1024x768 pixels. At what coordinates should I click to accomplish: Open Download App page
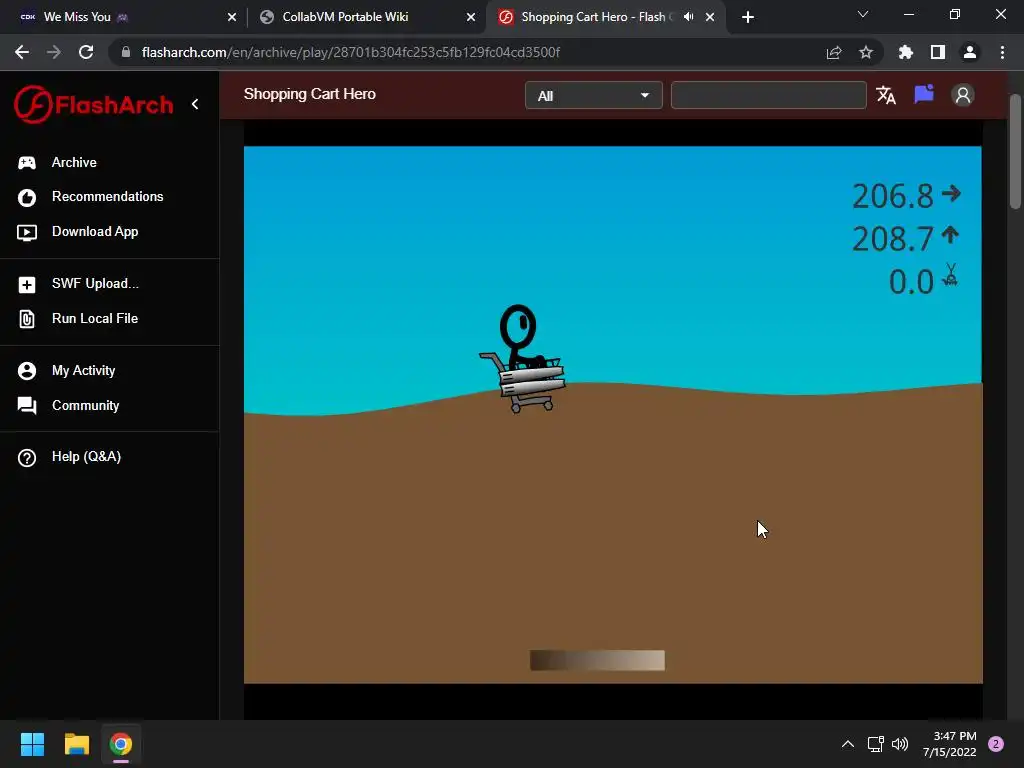tap(95, 231)
